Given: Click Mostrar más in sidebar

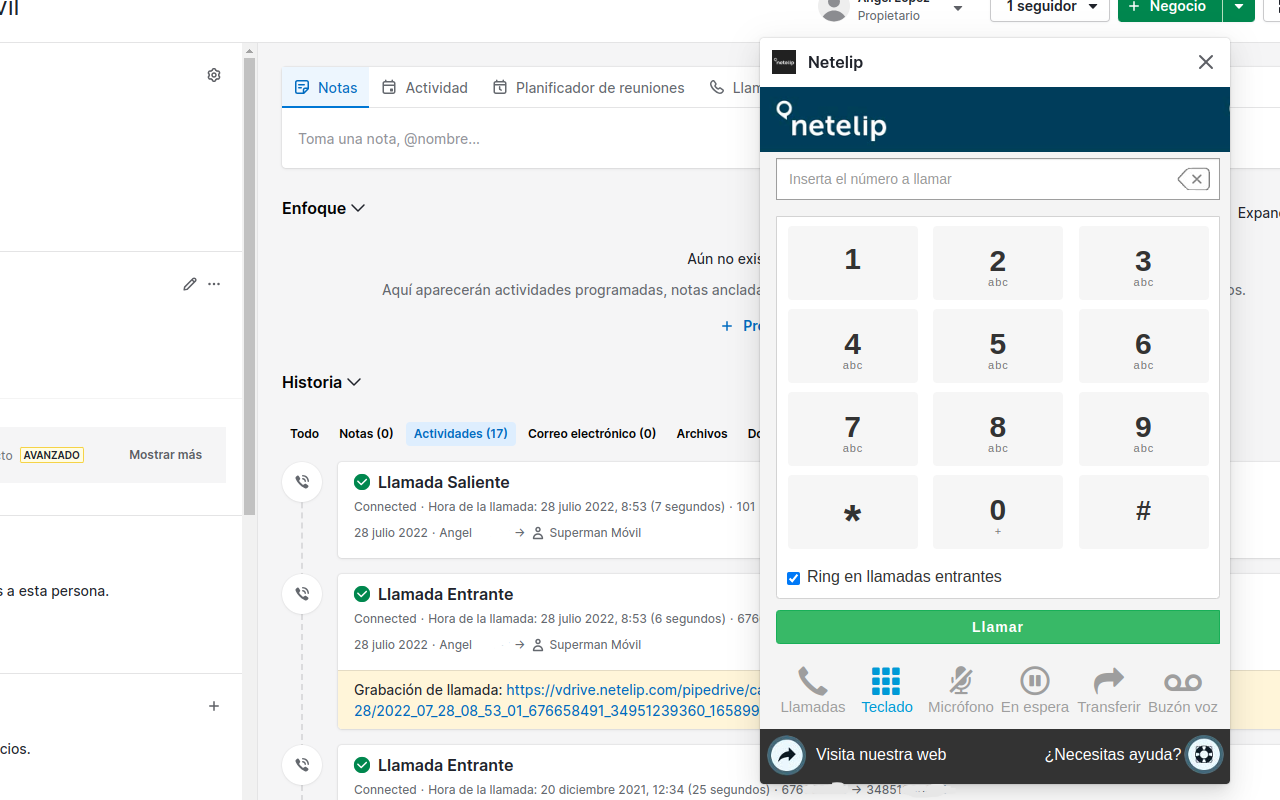Looking at the screenshot, I should coord(165,455).
